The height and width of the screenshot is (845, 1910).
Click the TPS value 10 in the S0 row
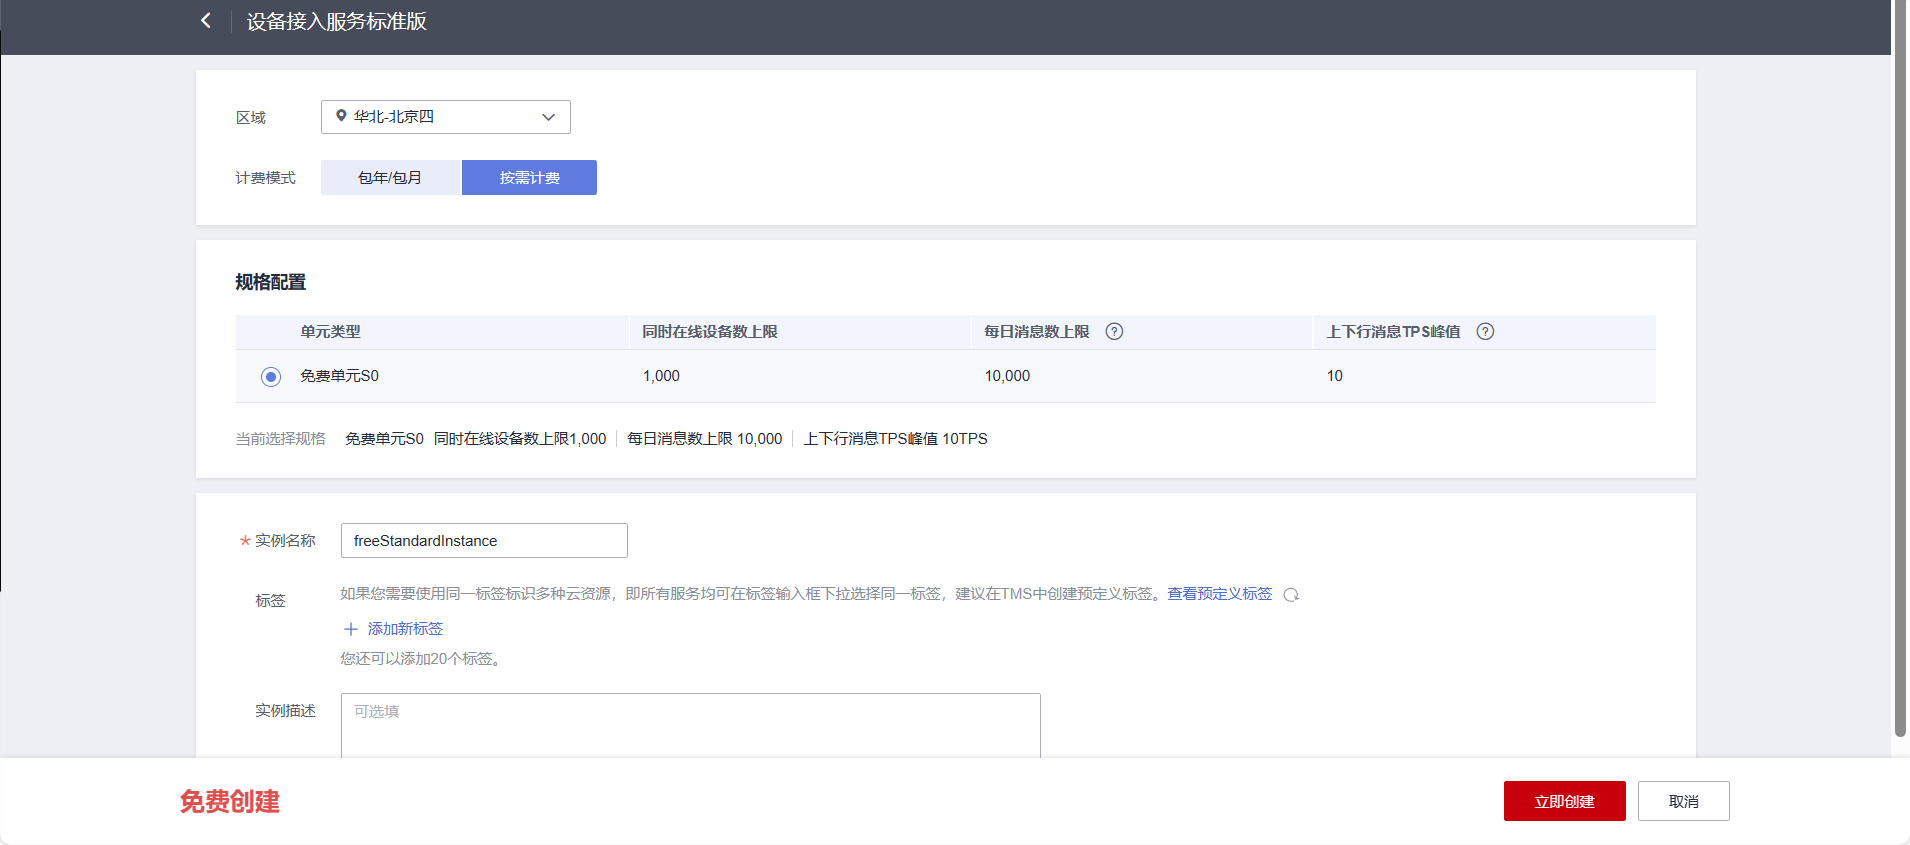pos(1335,376)
